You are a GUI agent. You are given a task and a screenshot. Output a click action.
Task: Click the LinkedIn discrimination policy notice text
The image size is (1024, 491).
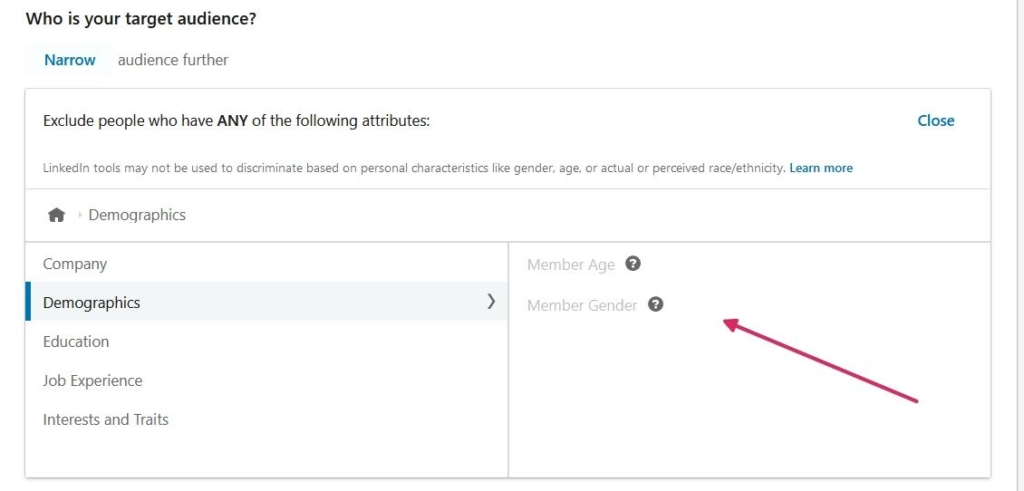(414, 168)
